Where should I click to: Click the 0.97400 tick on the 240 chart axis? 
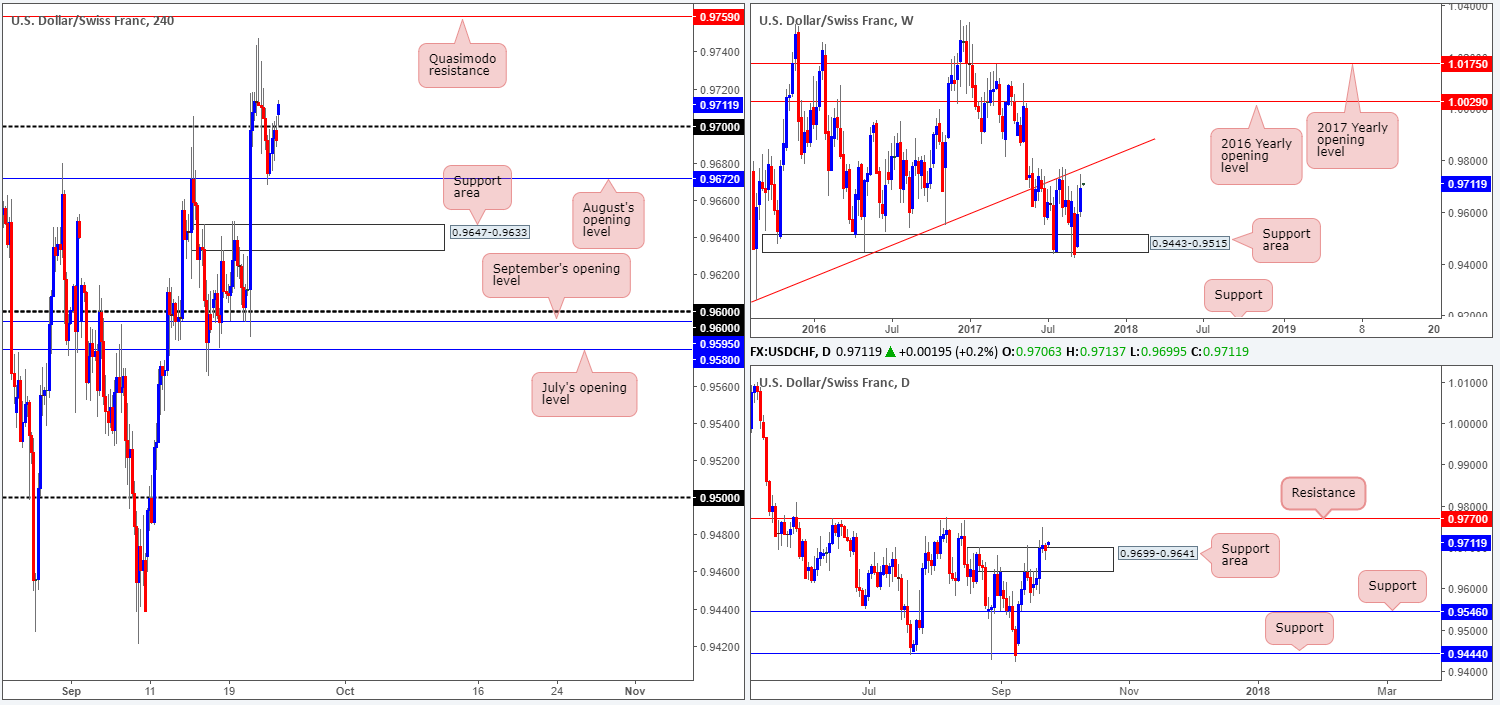(718, 52)
